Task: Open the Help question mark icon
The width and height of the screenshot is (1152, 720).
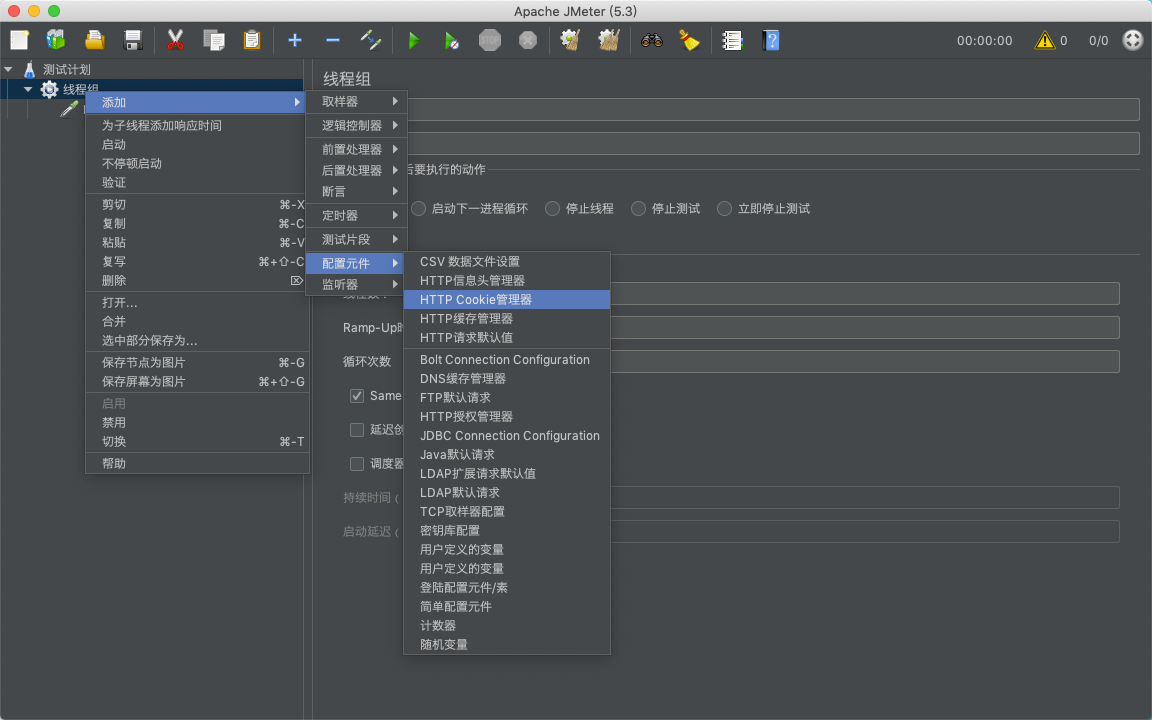Action: 770,40
